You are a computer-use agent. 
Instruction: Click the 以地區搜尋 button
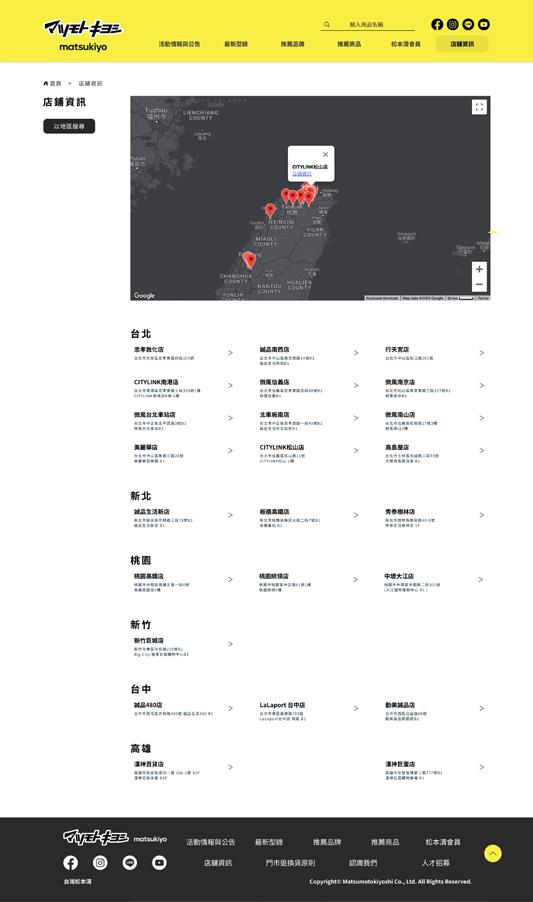tap(69, 126)
